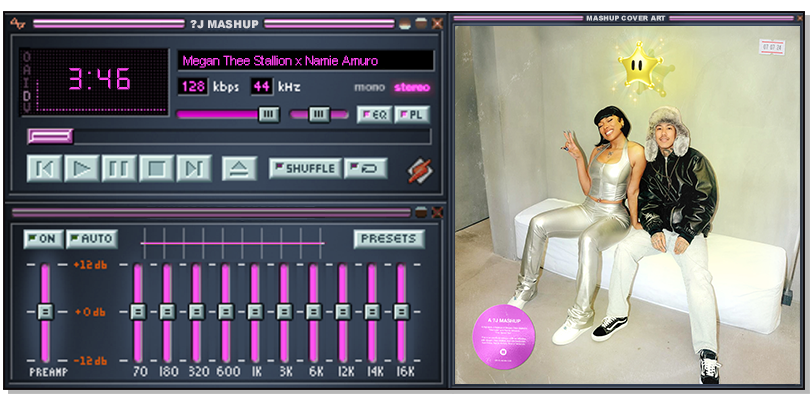Click the 128 kbps bitrate value
This screenshot has width=810, height=400.
[193, 87]
